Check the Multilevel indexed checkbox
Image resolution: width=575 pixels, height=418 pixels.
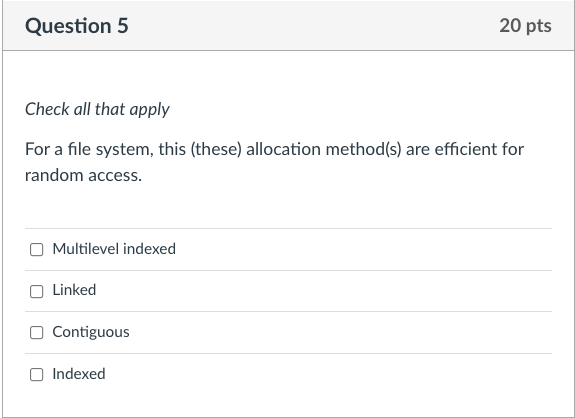point(36,249)
